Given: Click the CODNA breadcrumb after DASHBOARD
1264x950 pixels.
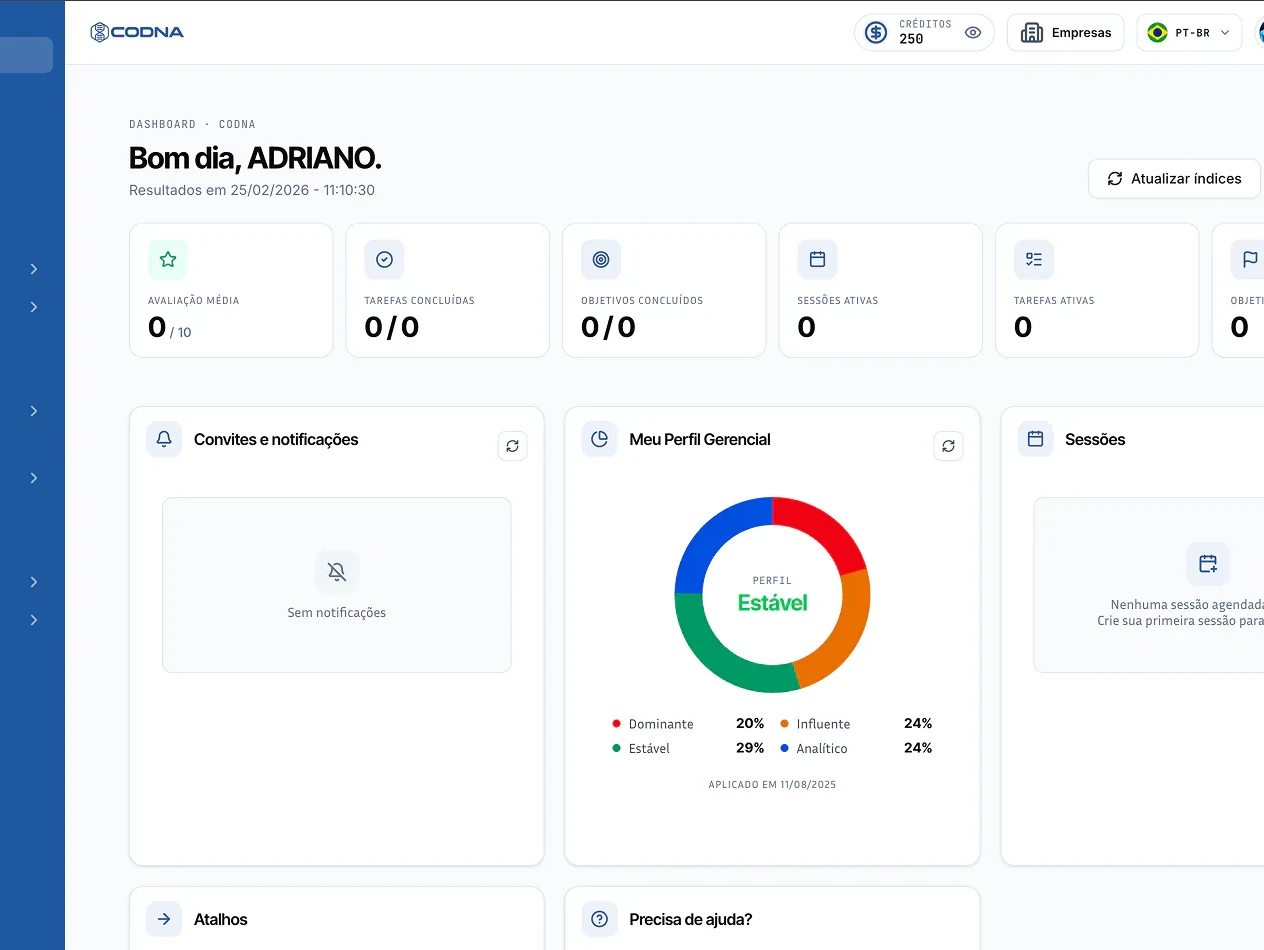Looking at the screenshot, I should coord(237,124).
